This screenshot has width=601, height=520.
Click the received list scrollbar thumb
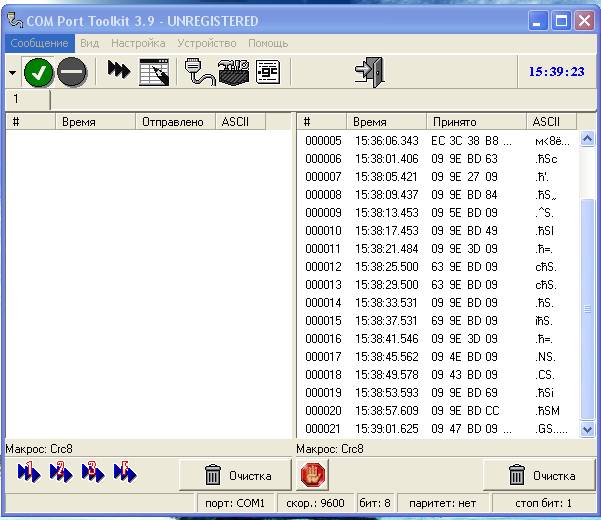(588, 309)
